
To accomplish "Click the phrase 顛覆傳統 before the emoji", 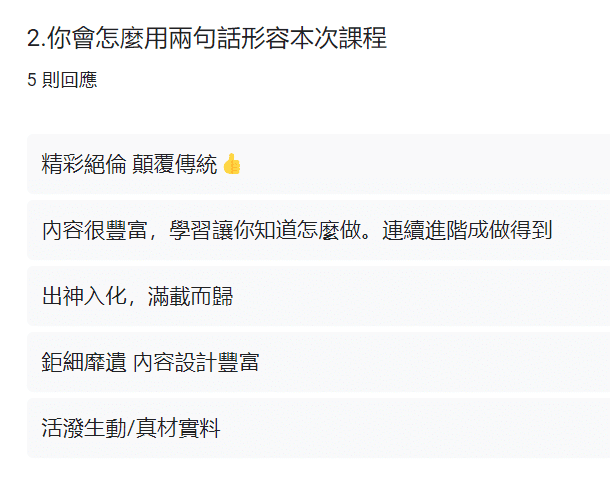I will [175, 164].
